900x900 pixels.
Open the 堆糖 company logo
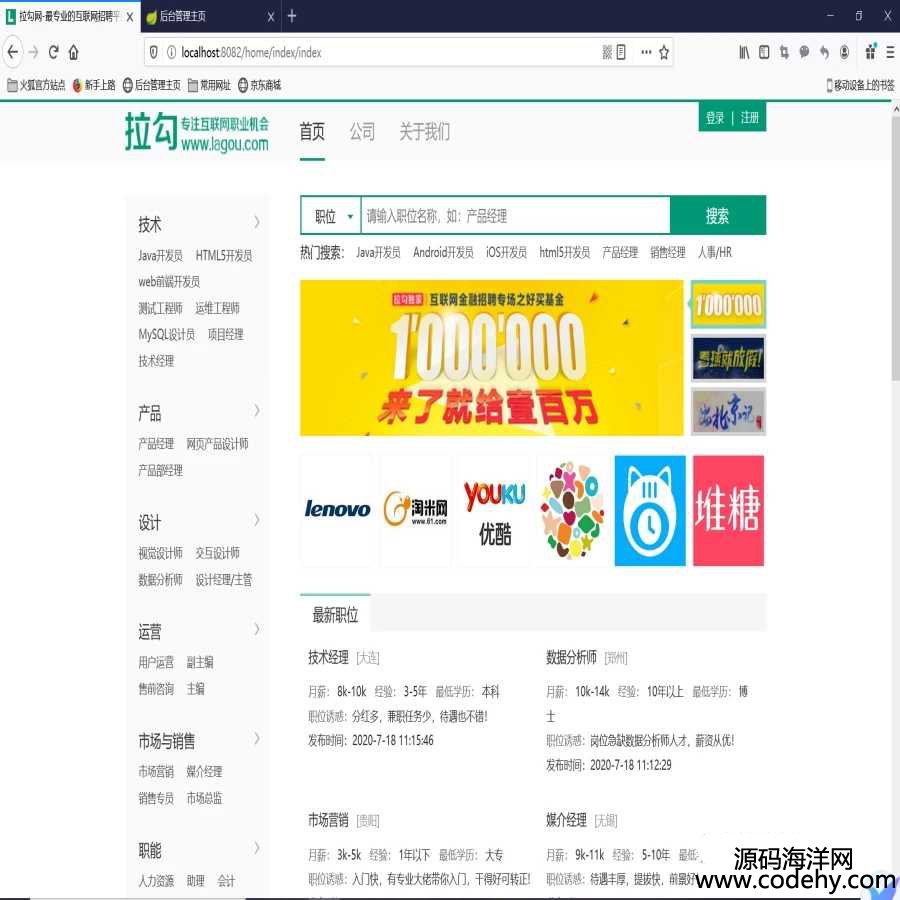tap(728, 510)
